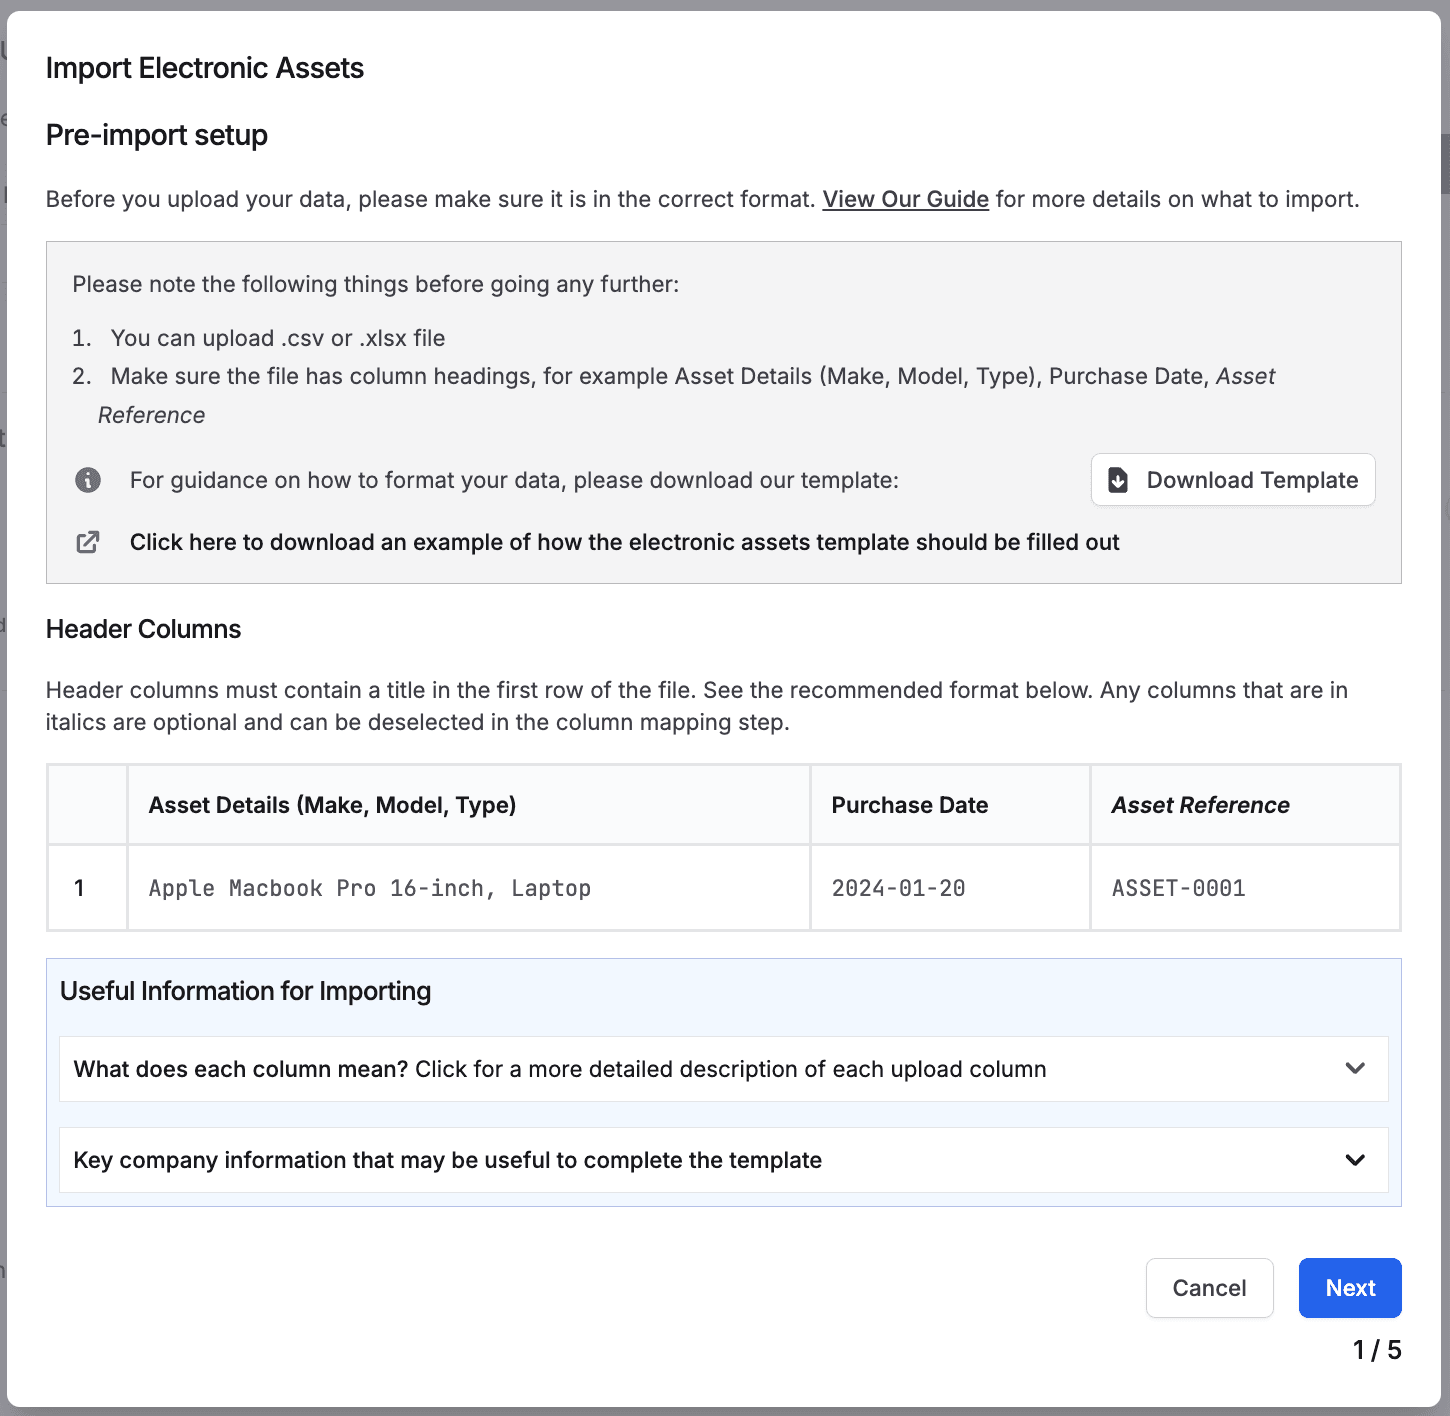Proceed with the Next button
This screenshot has height=1416, width=1450.
pyautogui.click(x=1349, y=1288)
